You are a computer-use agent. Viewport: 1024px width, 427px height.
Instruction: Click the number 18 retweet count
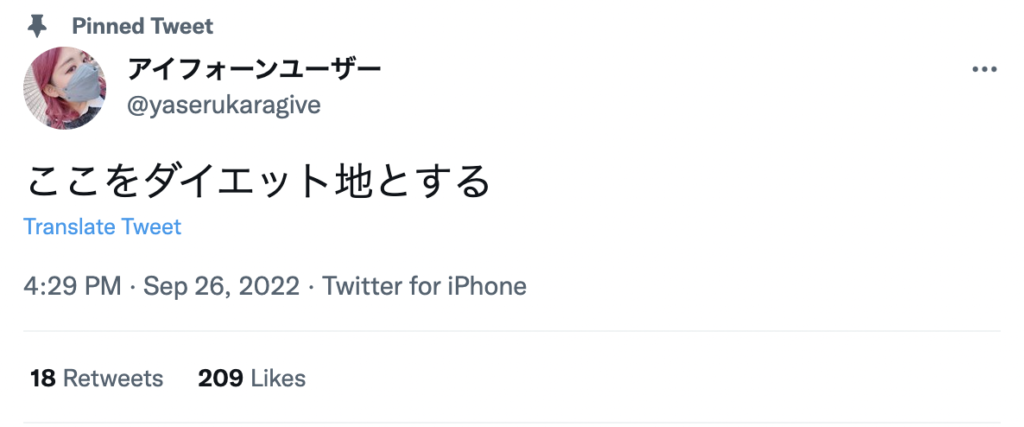pyautogui.click(x=42, y=379)
